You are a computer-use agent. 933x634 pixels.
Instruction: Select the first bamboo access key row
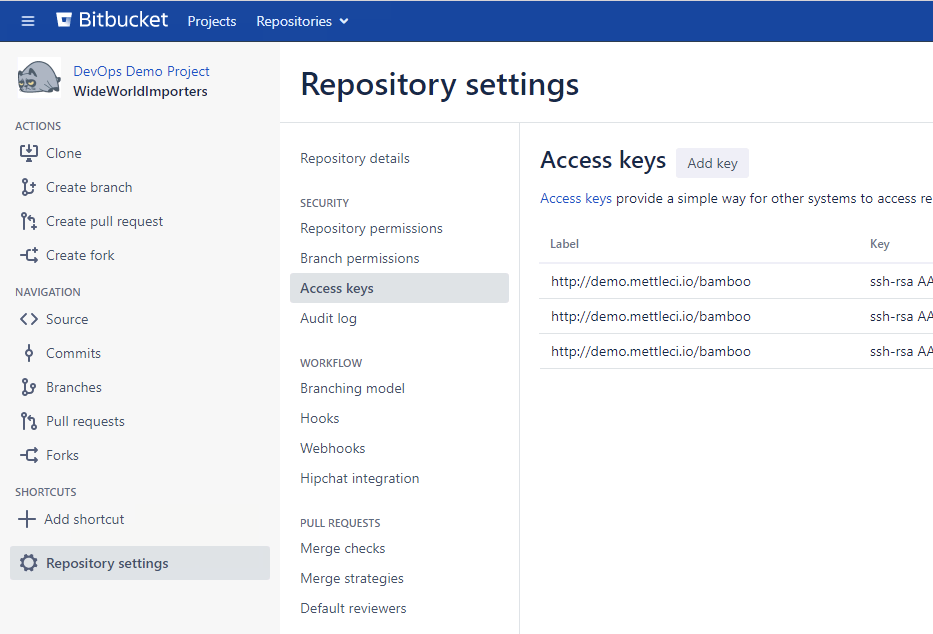[650, 281]
